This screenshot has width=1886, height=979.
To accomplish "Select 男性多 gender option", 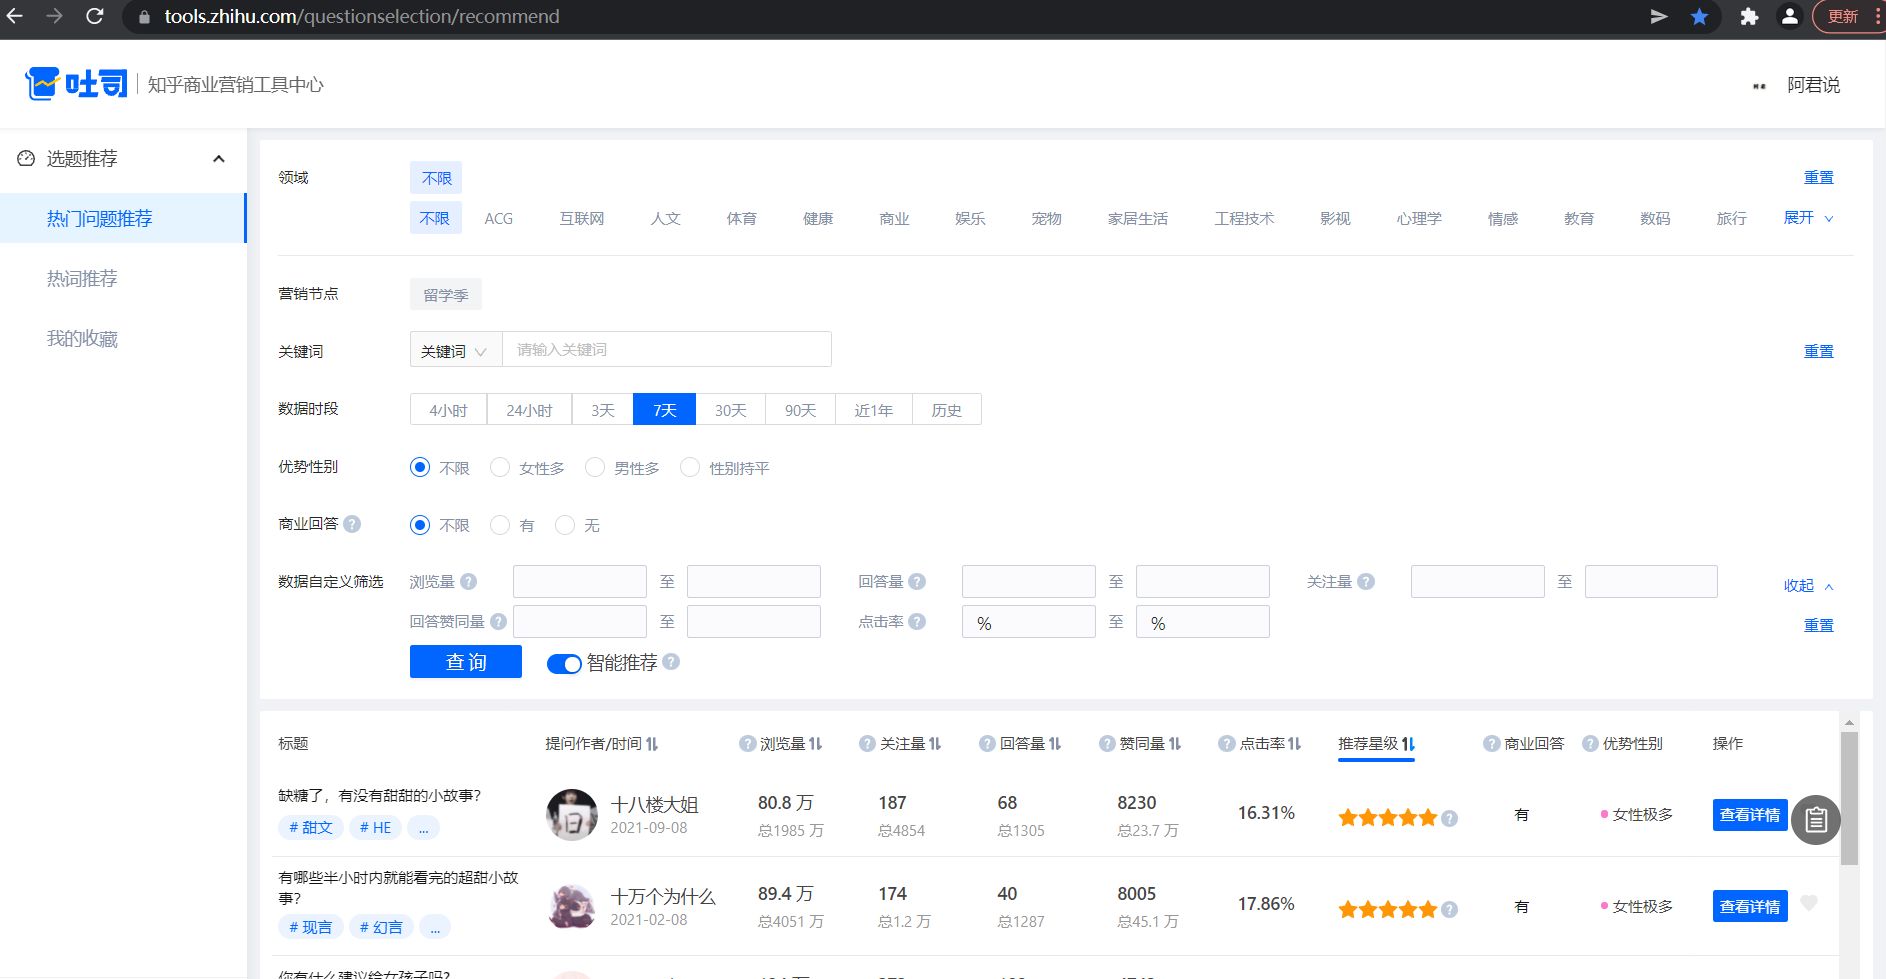I will tap(595, 467).
